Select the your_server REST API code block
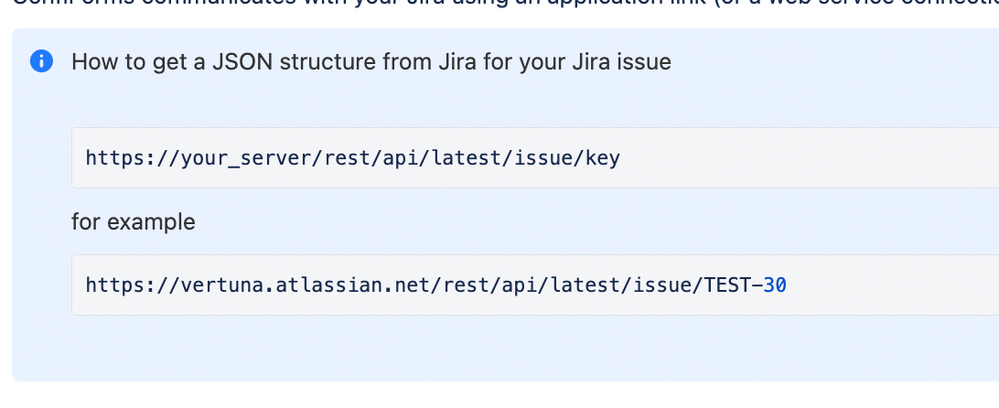This screenshot has width=999, height=408. pos(535,157)
